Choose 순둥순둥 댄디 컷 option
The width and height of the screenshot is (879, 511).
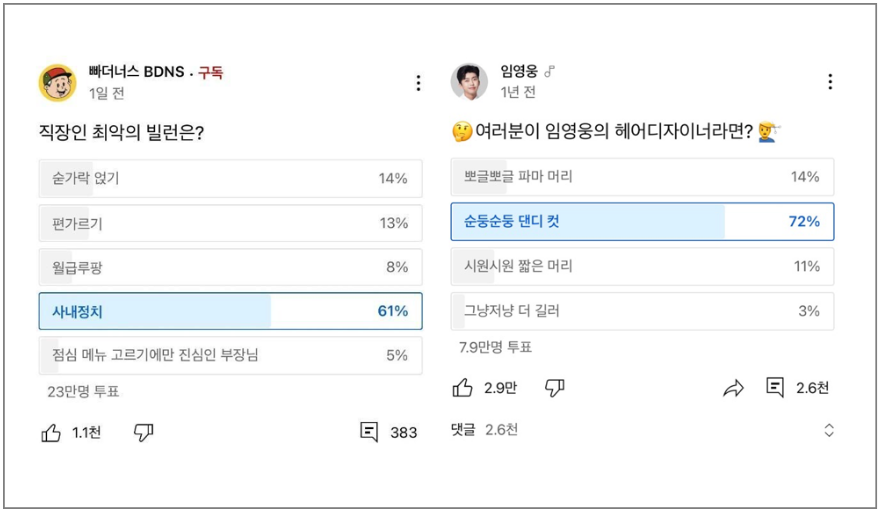642,221
